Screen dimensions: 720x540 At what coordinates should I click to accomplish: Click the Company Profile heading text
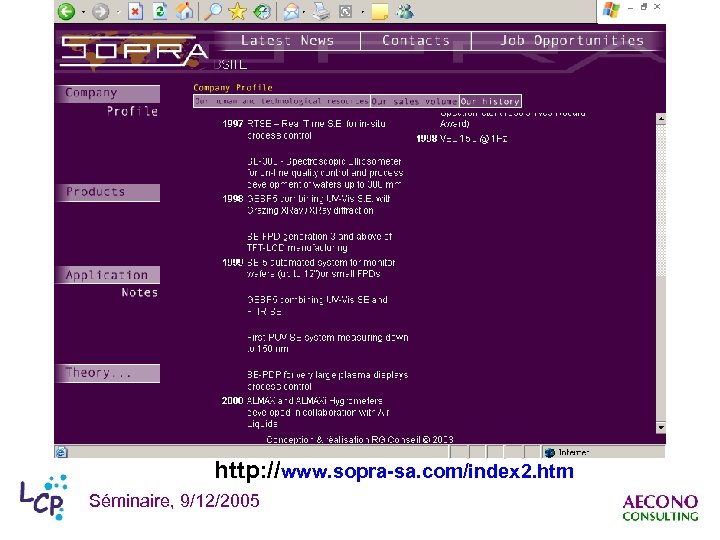[x=233, y=87]
